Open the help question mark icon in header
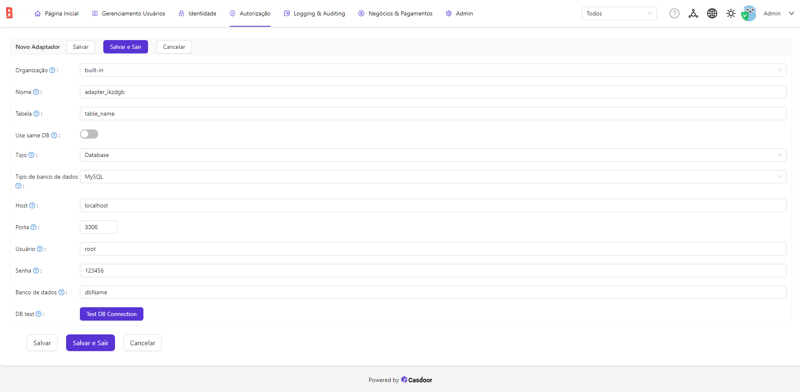 pyautogui.click(x=674, y=14)
